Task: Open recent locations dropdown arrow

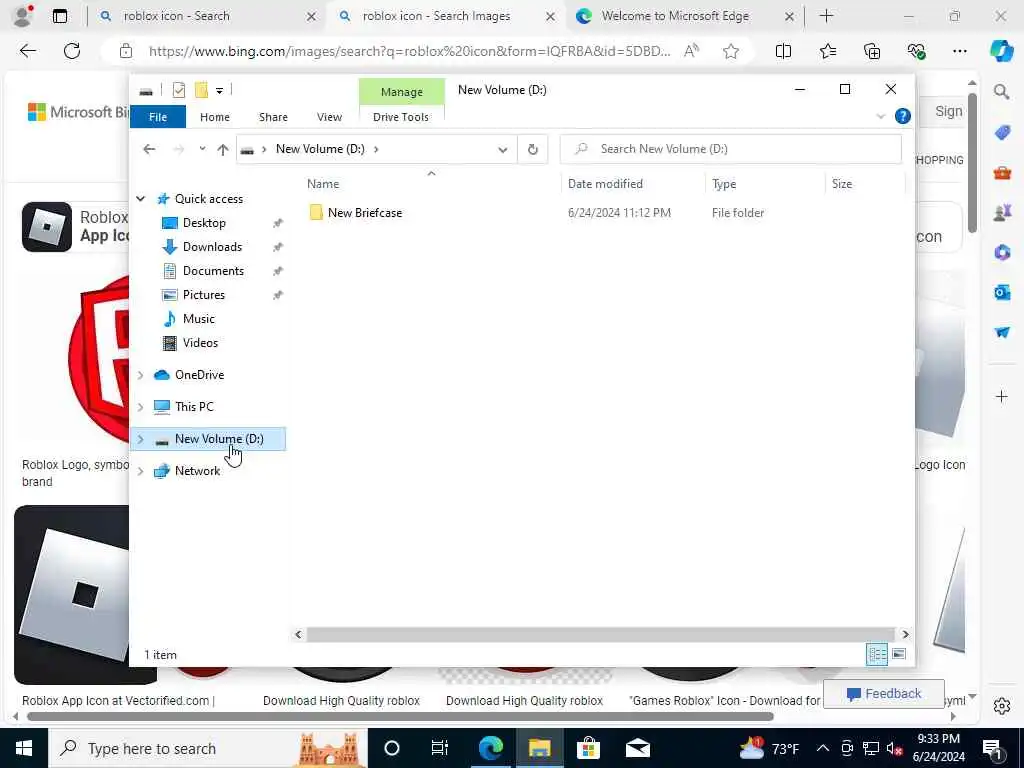Action: [202, 149]
